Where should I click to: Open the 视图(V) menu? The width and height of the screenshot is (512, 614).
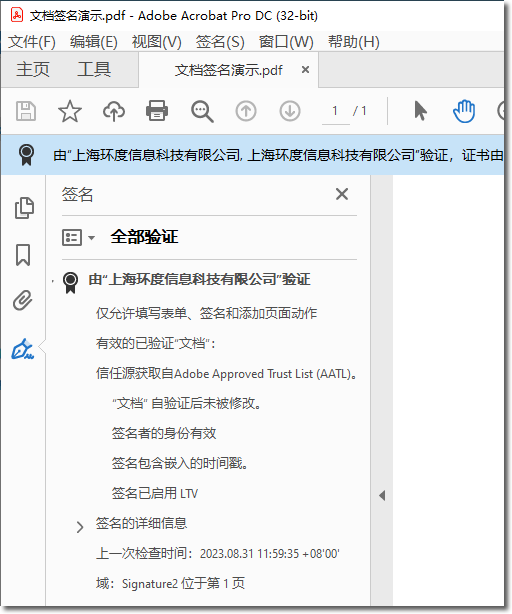157,42
